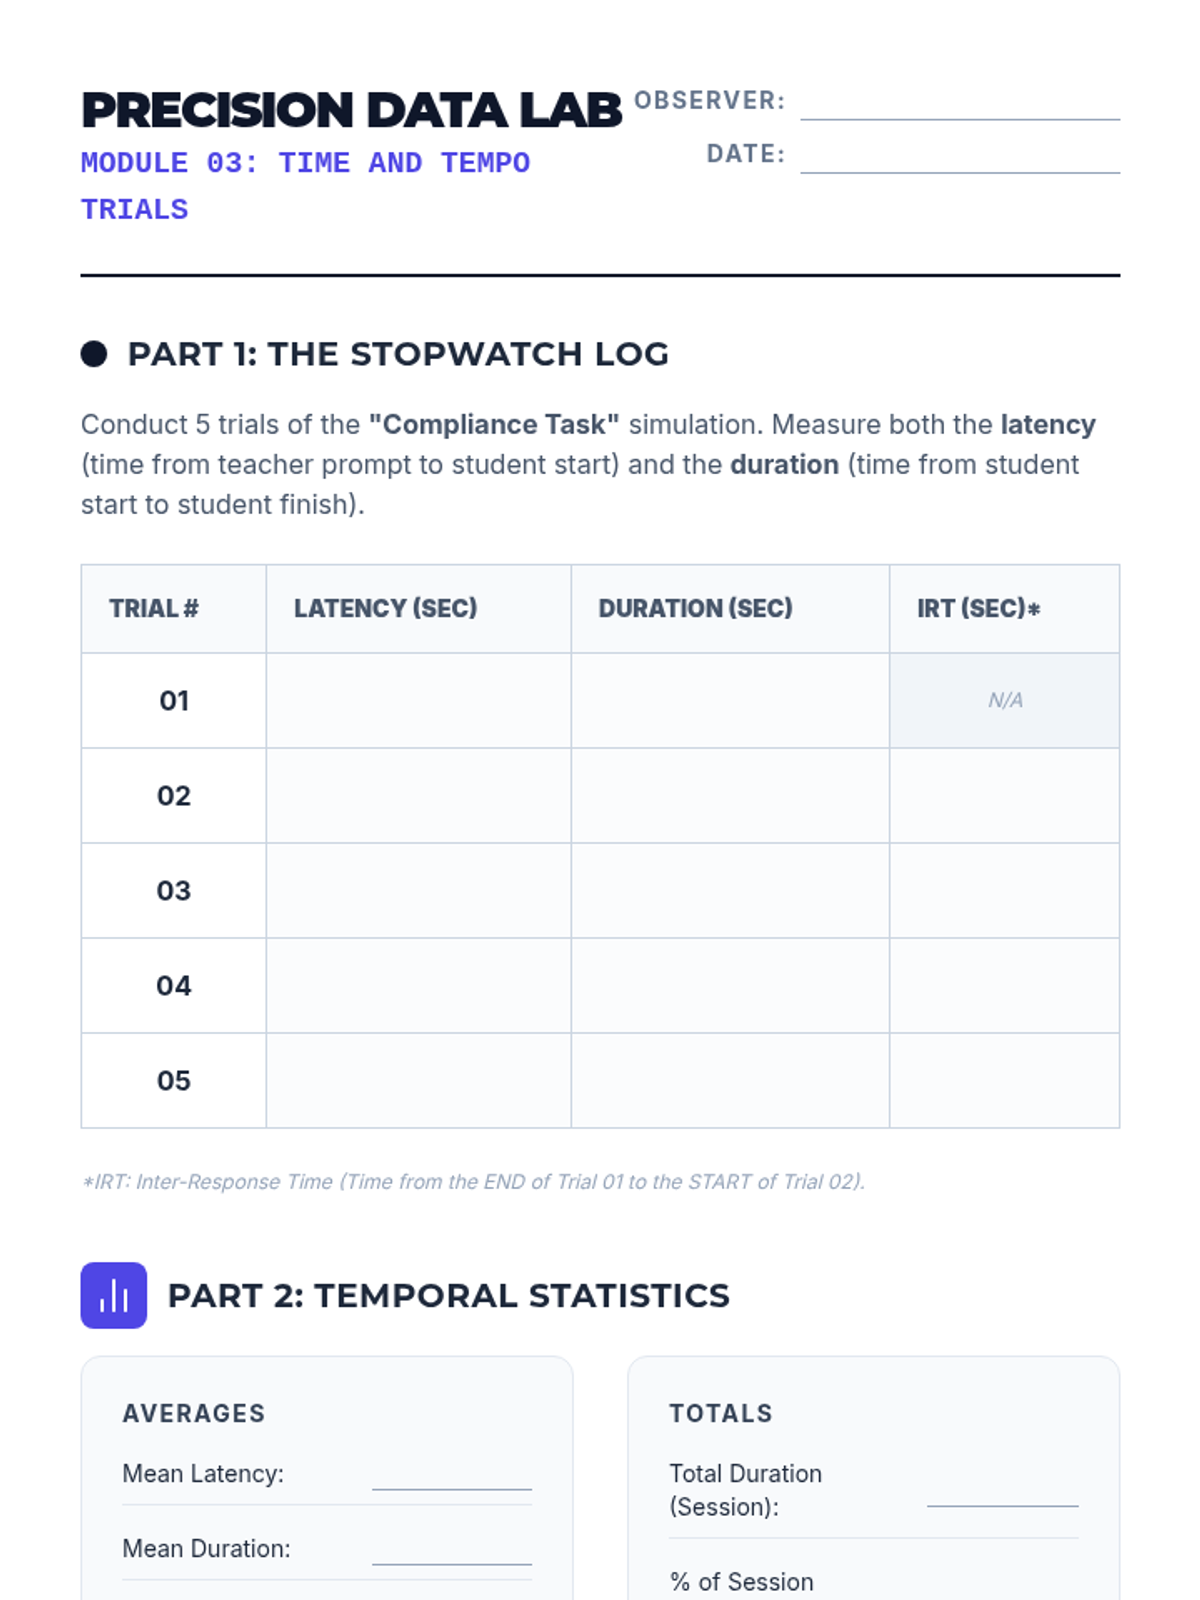This screenshot has height=1600, width=1200.
Task: Select Trial 01 duration cell
Action: point(730,700)
